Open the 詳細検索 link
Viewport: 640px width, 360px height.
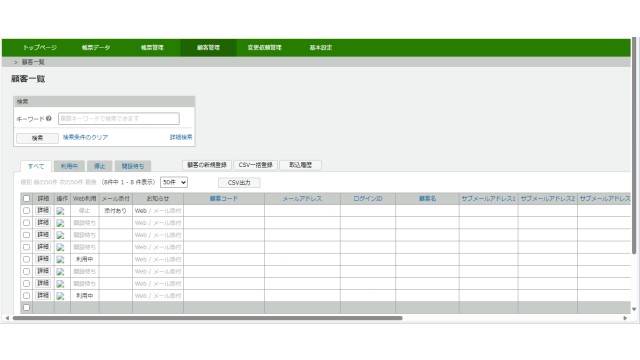click(181, 137)
